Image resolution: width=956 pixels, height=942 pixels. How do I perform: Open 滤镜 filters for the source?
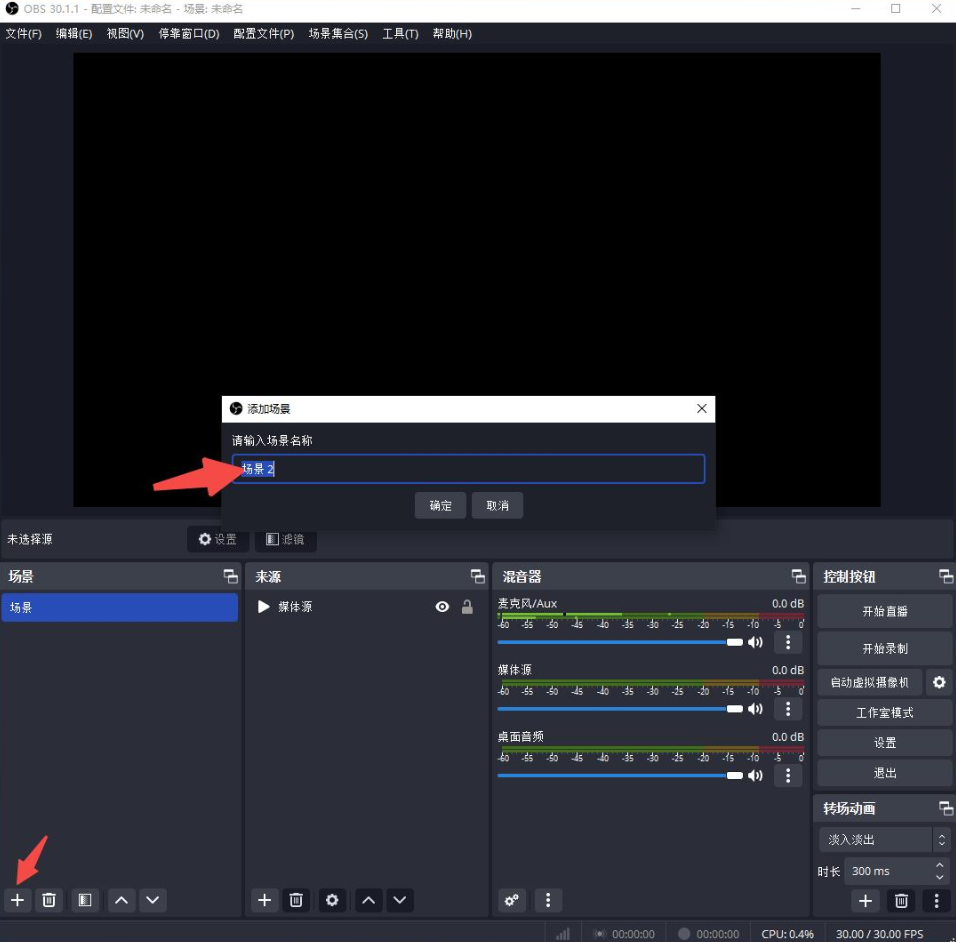click(x=285, y=539)
